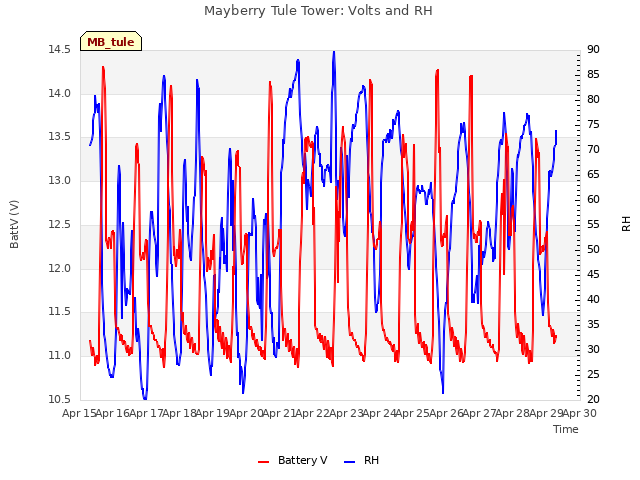
Task: Click the 75 right axis tick label
Action: point(593,124)
